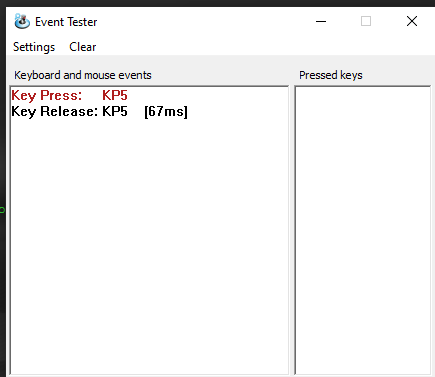The image size is (435, 377).
Task: Close the Event Tester window
Action: (x=412, y=21)
